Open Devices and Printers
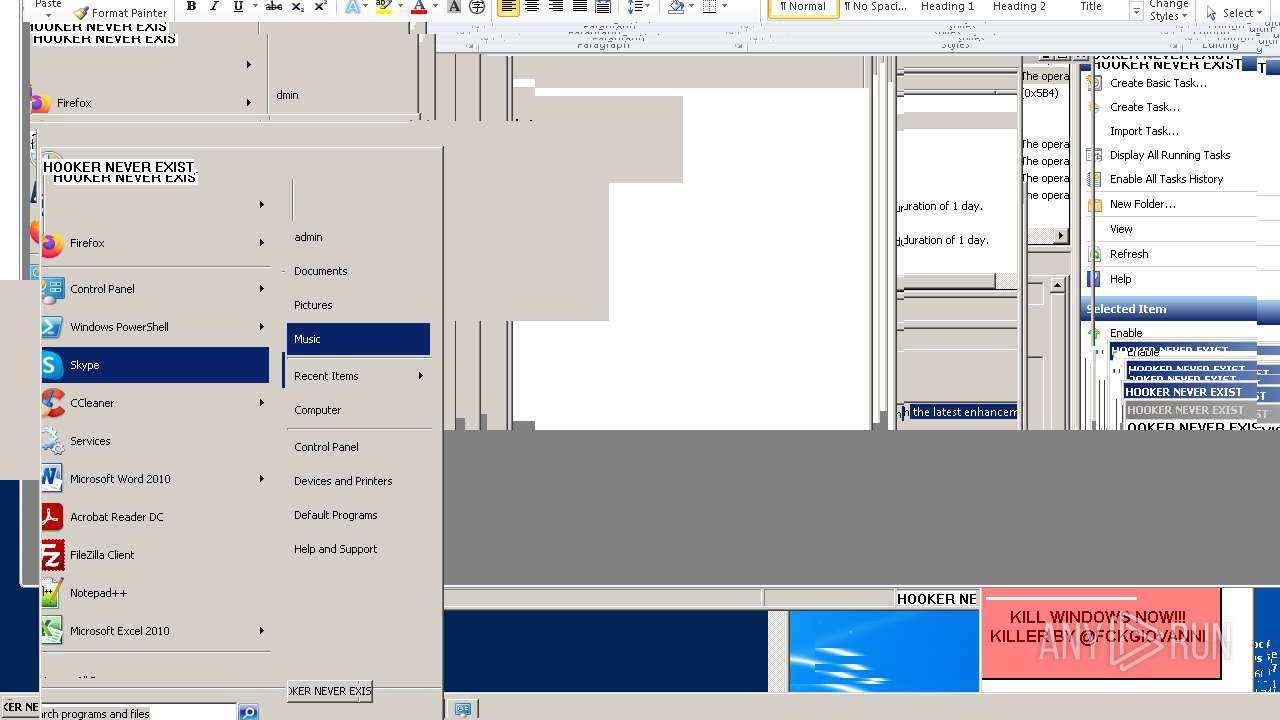The height and width of the screenshot is (720, 1280). point(358,481)
